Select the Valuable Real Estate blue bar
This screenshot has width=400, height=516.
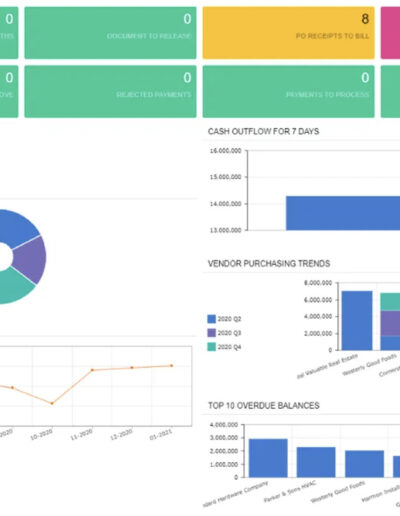pyautogui.click(x=357, y=321)
